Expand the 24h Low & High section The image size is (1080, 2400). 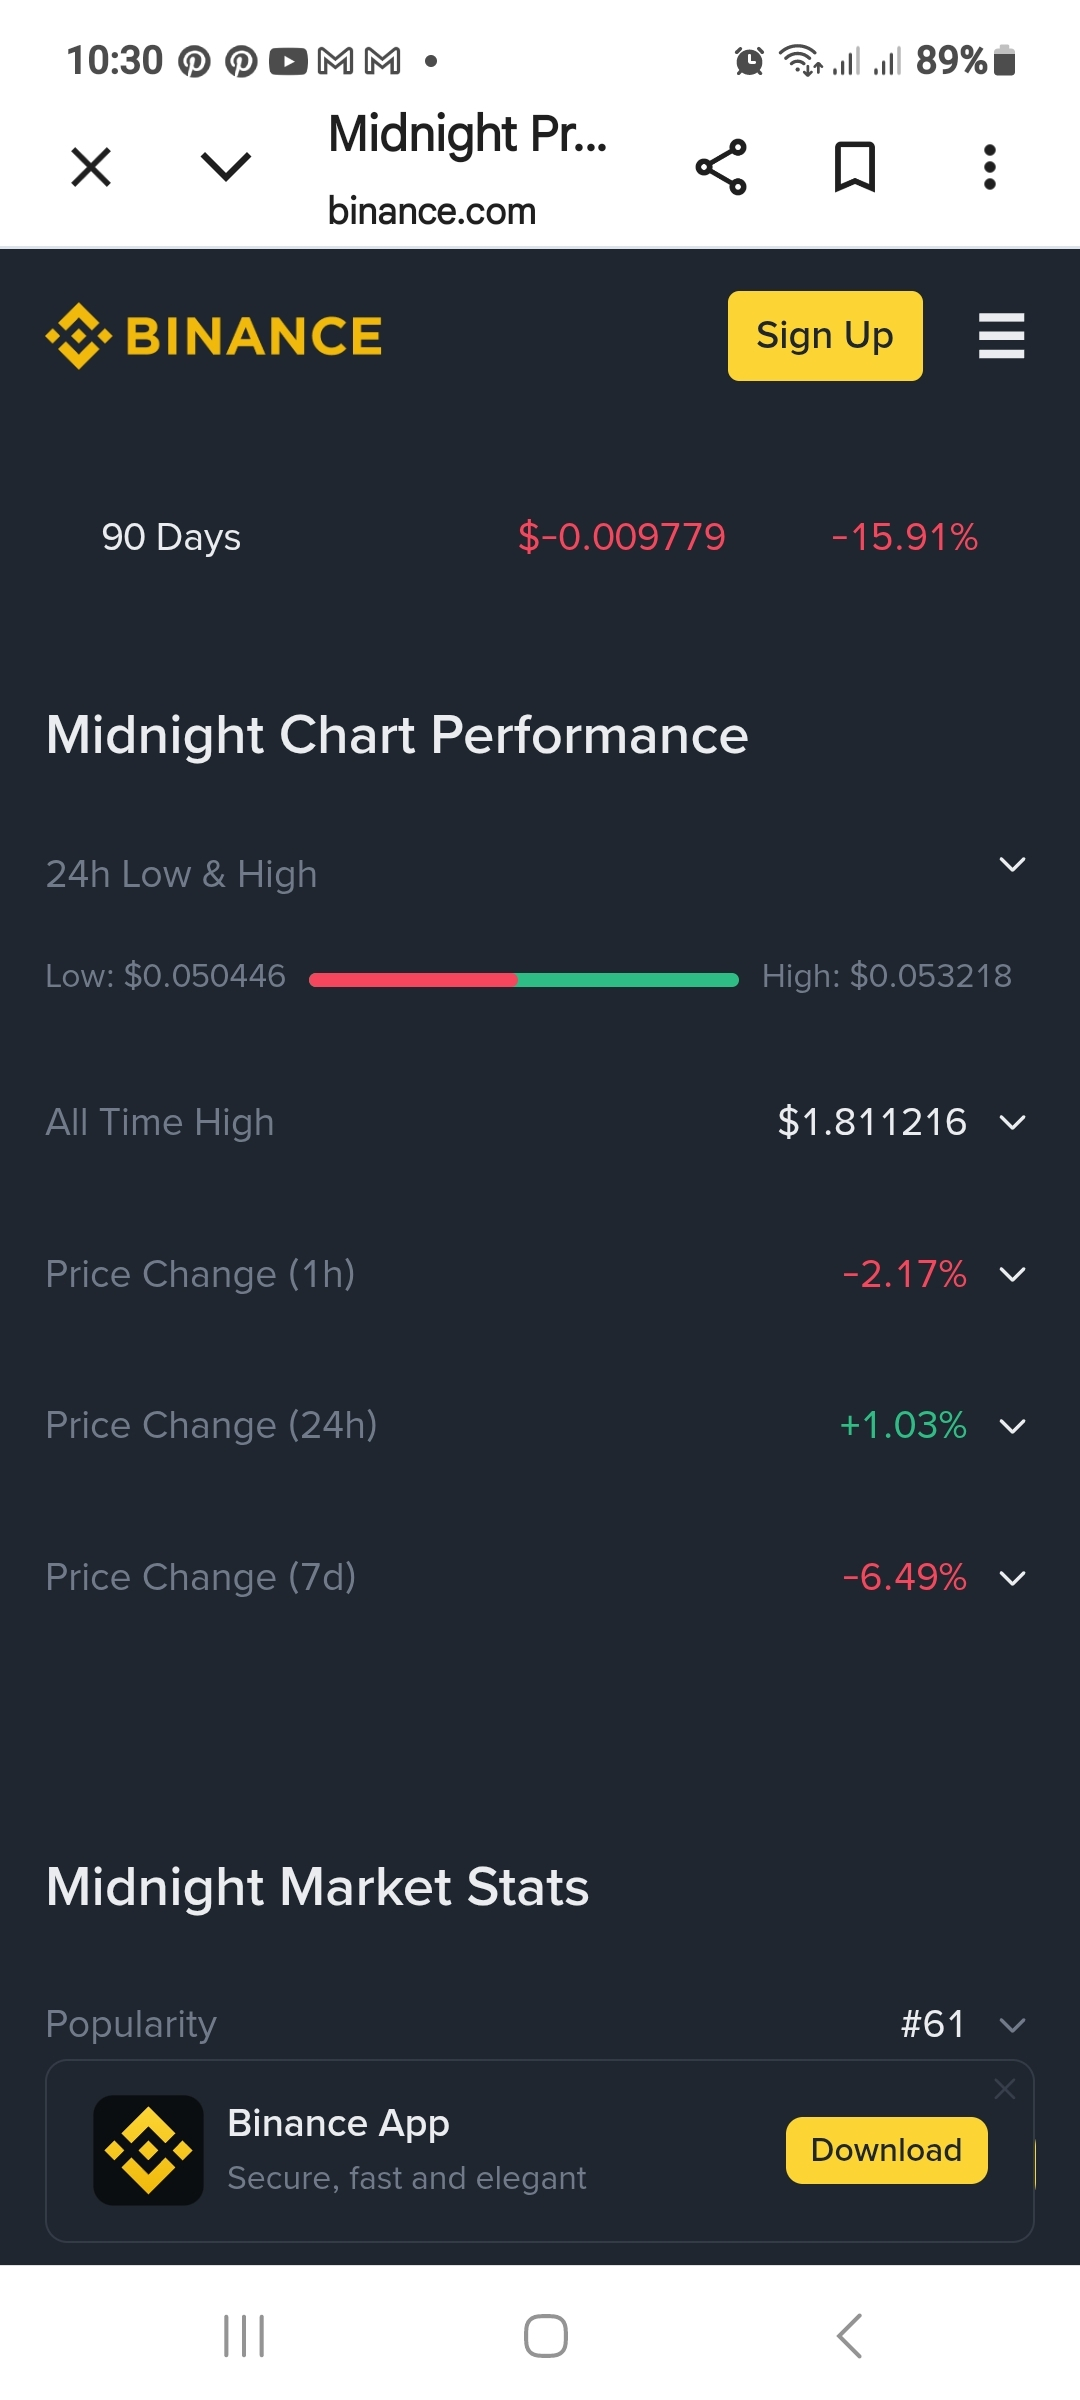point(1012,865)
